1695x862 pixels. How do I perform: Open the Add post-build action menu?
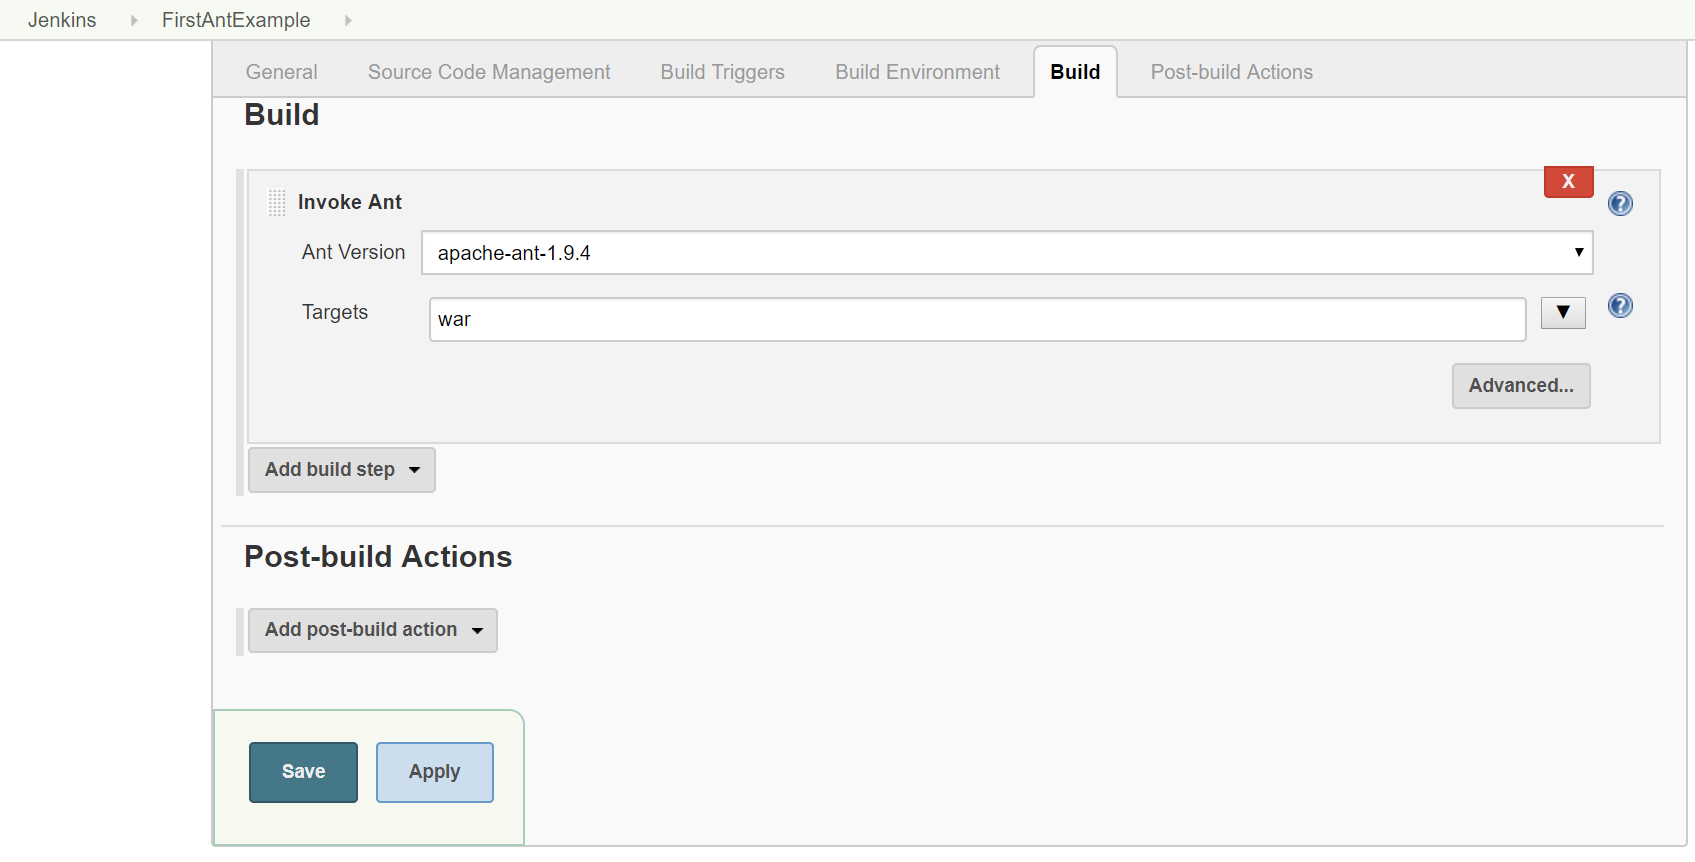tap(373, 630)
